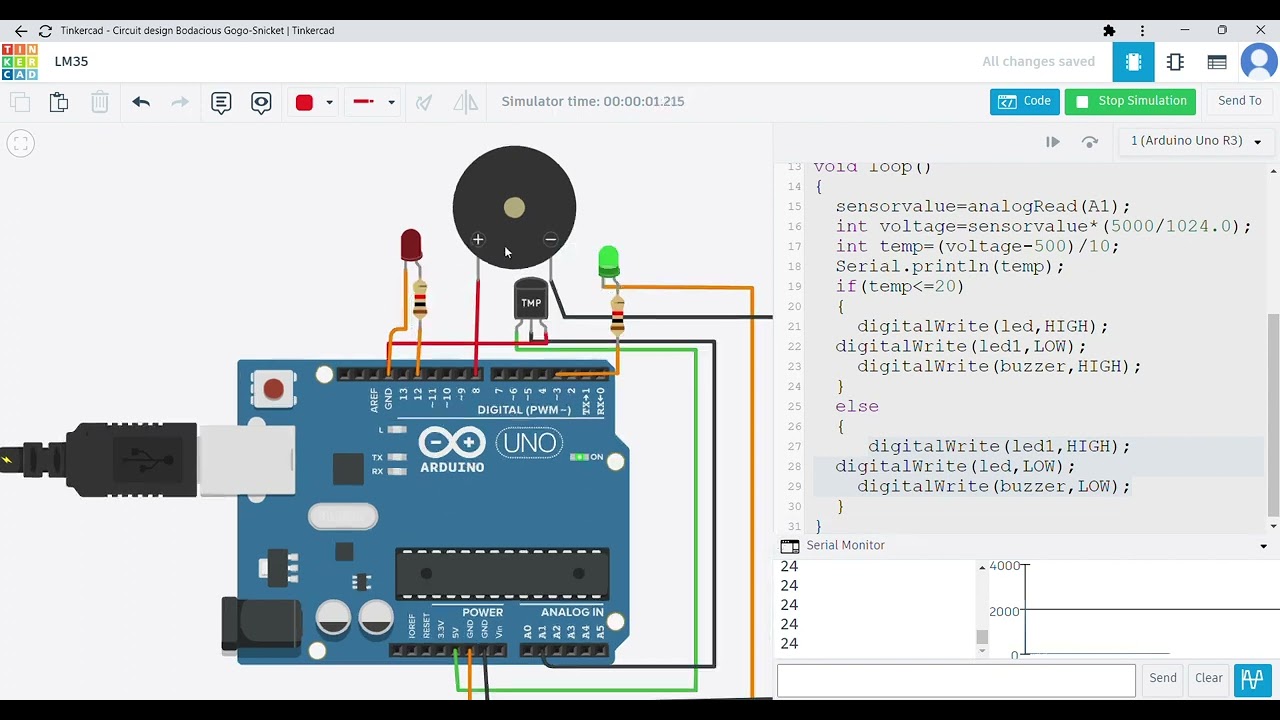Click Stop Simulation button
1280x720 pixels.
coord(1132,101)
